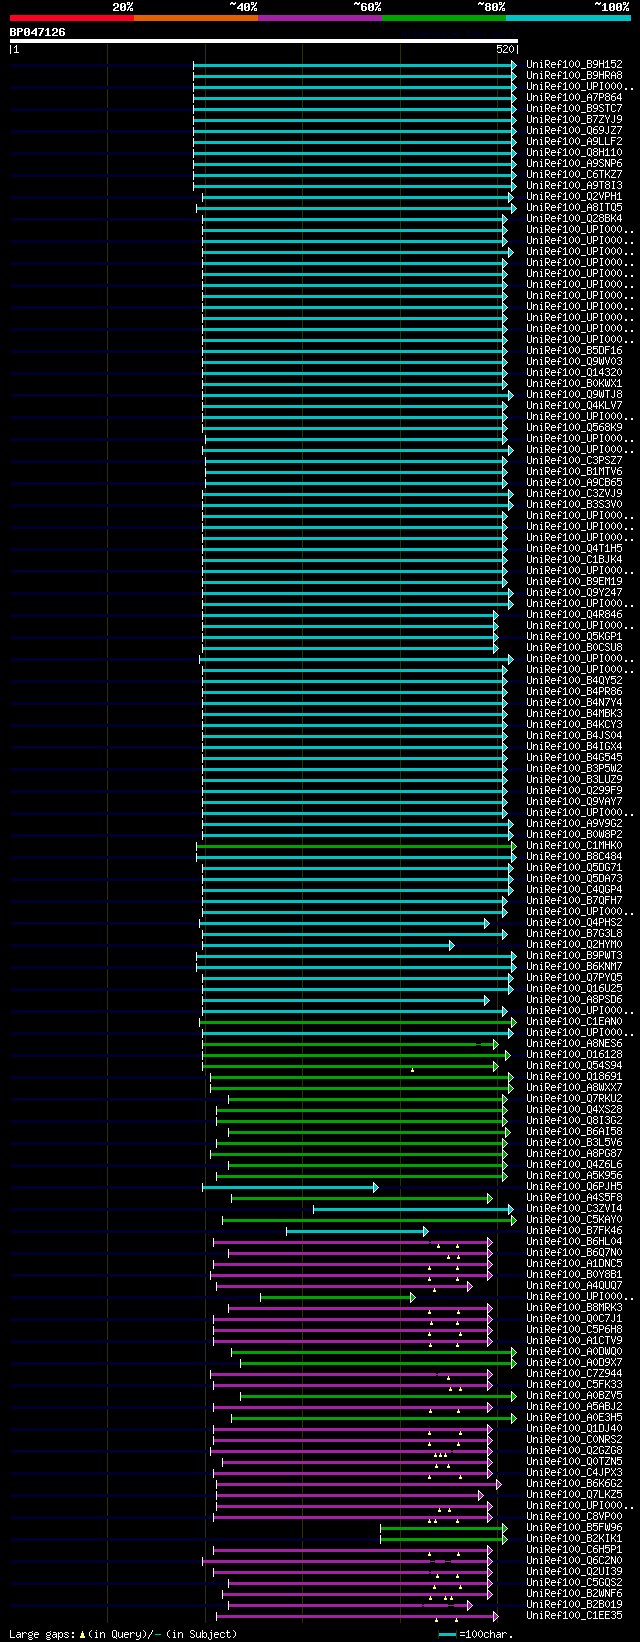640x1642 pixels.
Task: Open hit UniRef100_B9HRA8
Action: coord(574,75)
